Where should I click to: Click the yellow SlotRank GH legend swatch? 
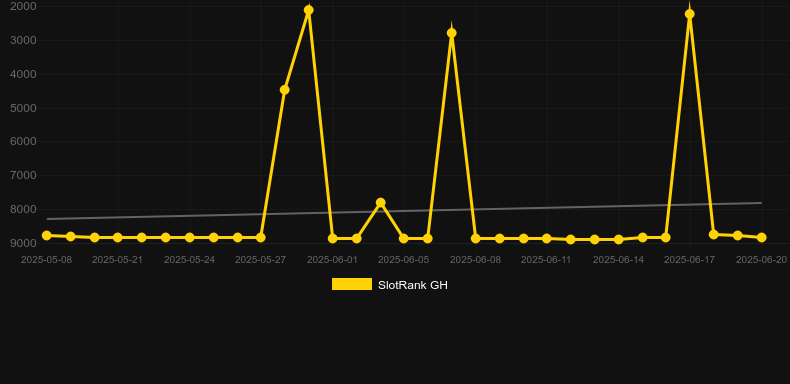352,284
